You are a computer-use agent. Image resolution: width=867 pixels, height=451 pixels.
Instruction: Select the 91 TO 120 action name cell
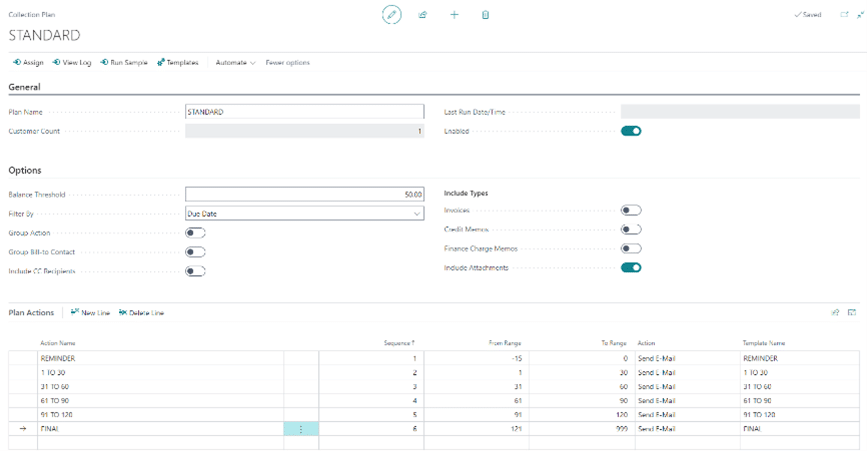(160, 415)
